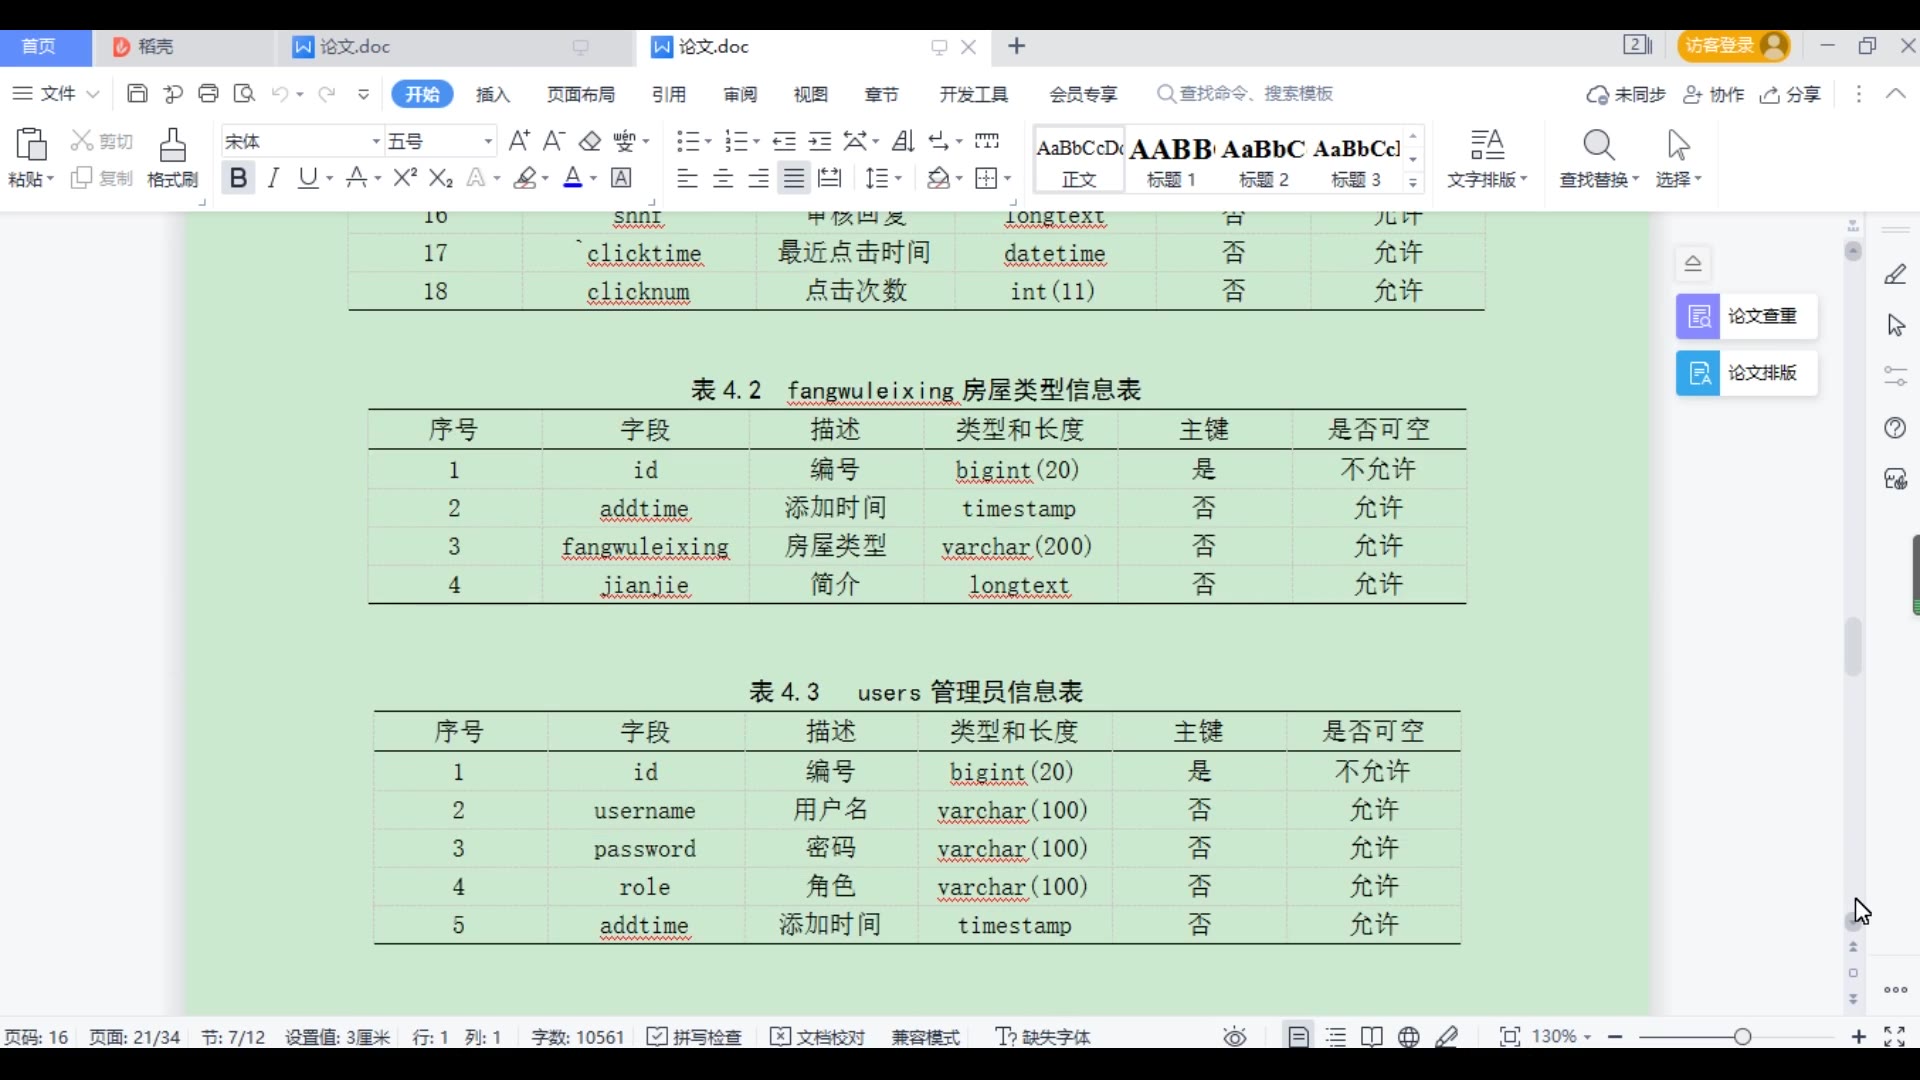Open the 插入 ribbon tab
Viewport: 1920px width, 1080px height.
(x=493, y=94)
